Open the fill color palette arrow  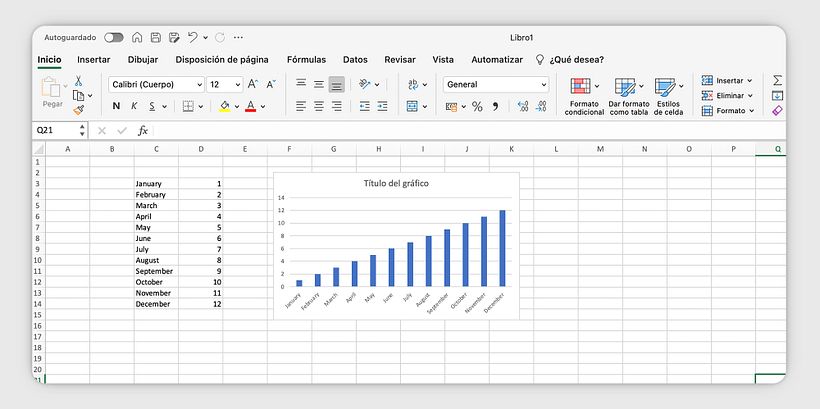[x=236, y=107]
